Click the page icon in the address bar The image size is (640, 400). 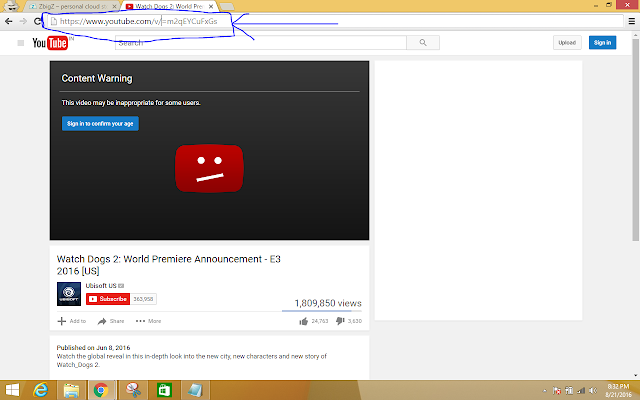[53, 21]
